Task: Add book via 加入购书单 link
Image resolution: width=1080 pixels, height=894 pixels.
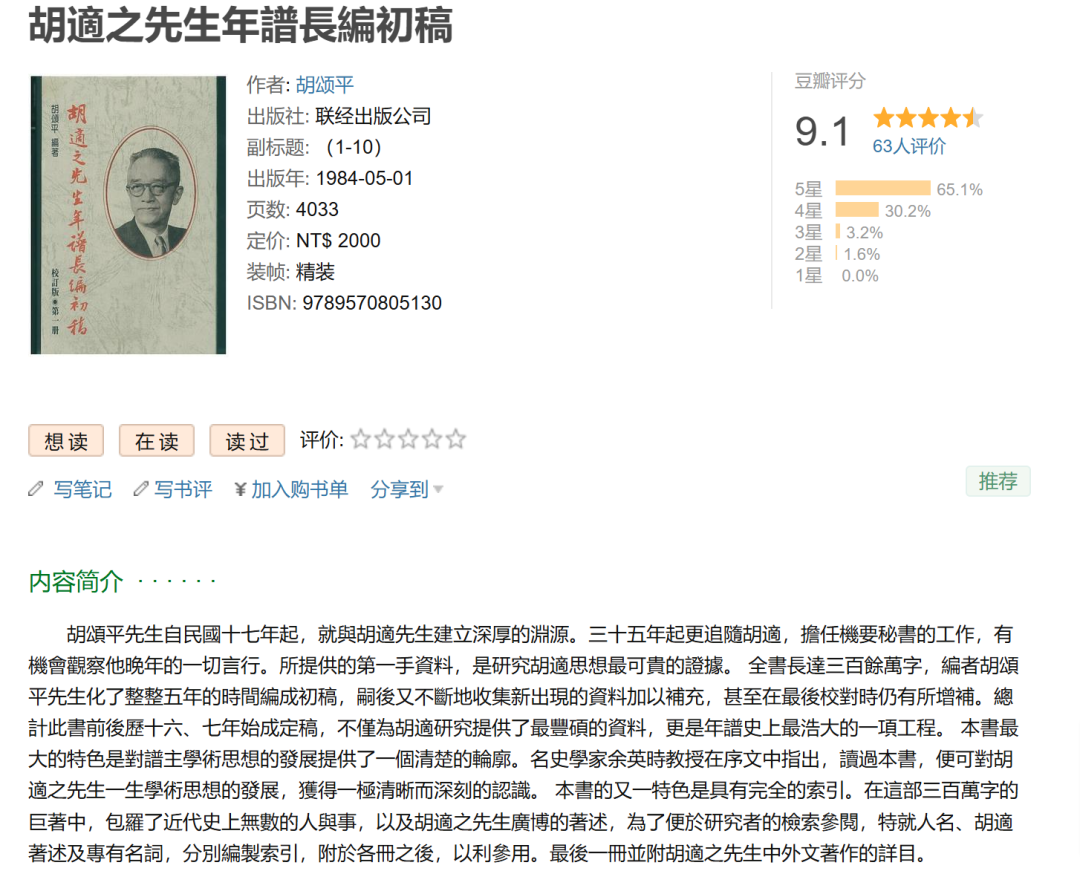Action: tap(300, 490)
